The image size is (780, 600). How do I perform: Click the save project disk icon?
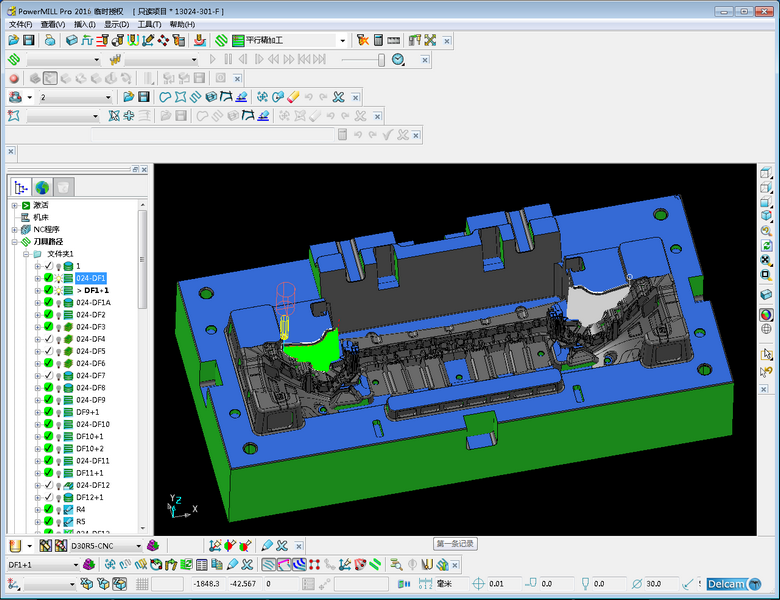pyautogui.click(x=30, y=41)
